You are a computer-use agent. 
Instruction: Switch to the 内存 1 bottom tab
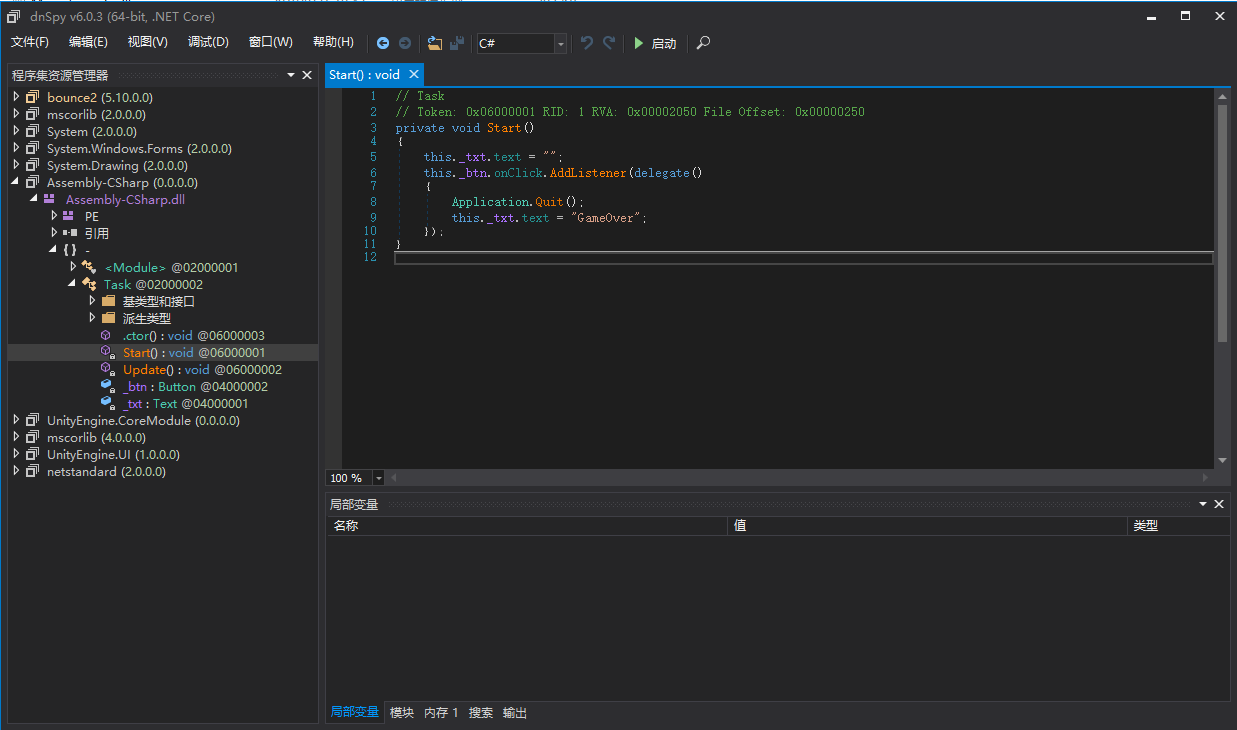(441, 712)
